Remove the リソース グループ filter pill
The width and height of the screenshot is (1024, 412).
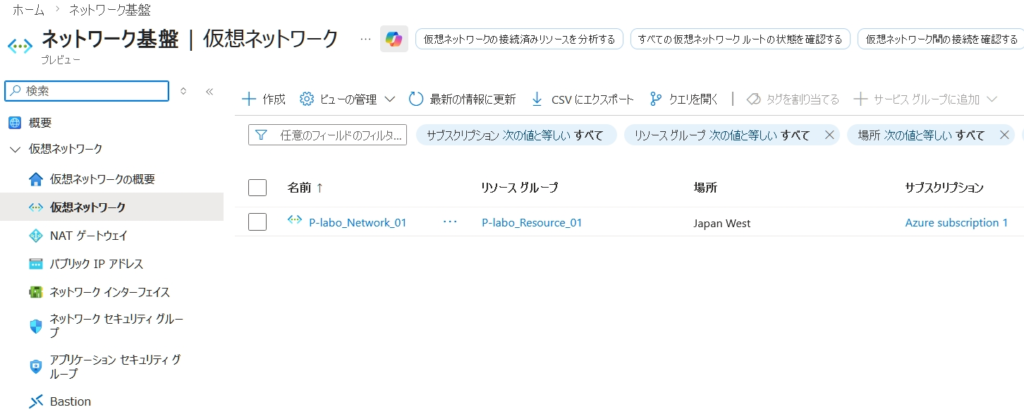click(x=828, y=135)
